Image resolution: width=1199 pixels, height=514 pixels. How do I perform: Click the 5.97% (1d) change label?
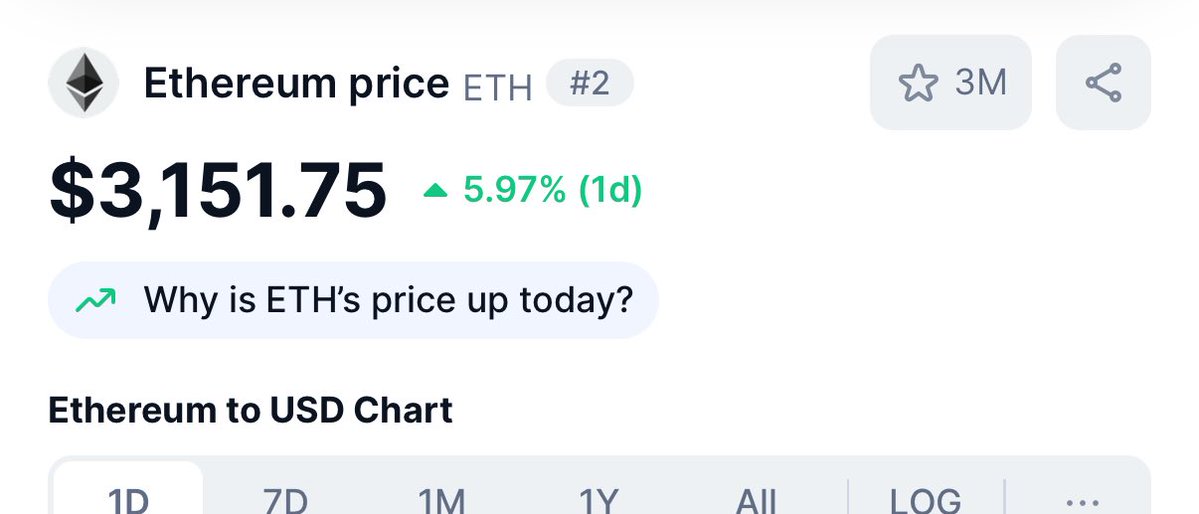pyautogui.click(x=553, y=190)
